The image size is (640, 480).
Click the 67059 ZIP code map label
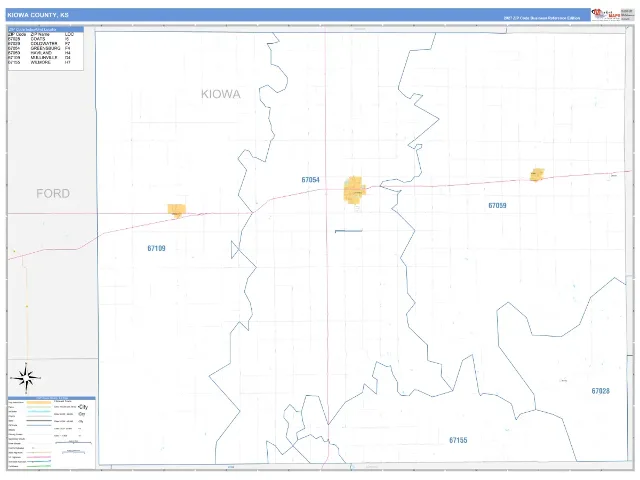(497, 205)
